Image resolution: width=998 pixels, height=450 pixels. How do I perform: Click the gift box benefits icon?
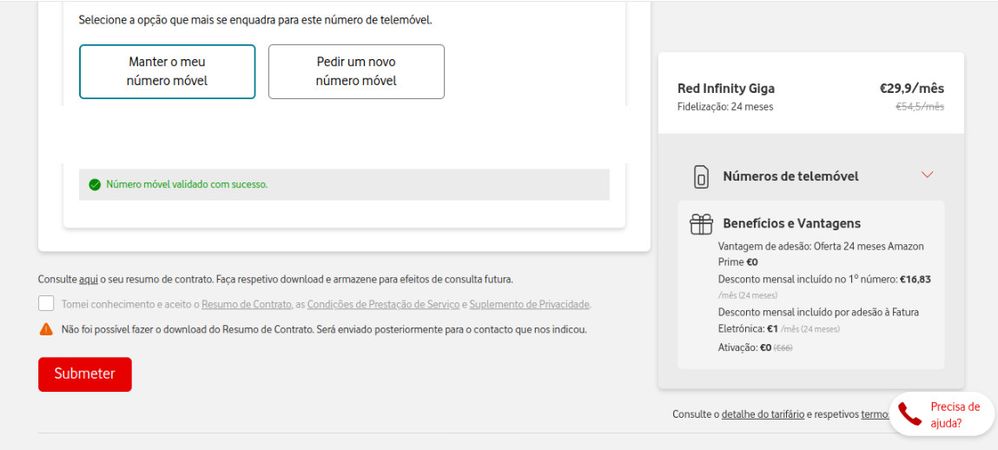click(x=701, y=224)
